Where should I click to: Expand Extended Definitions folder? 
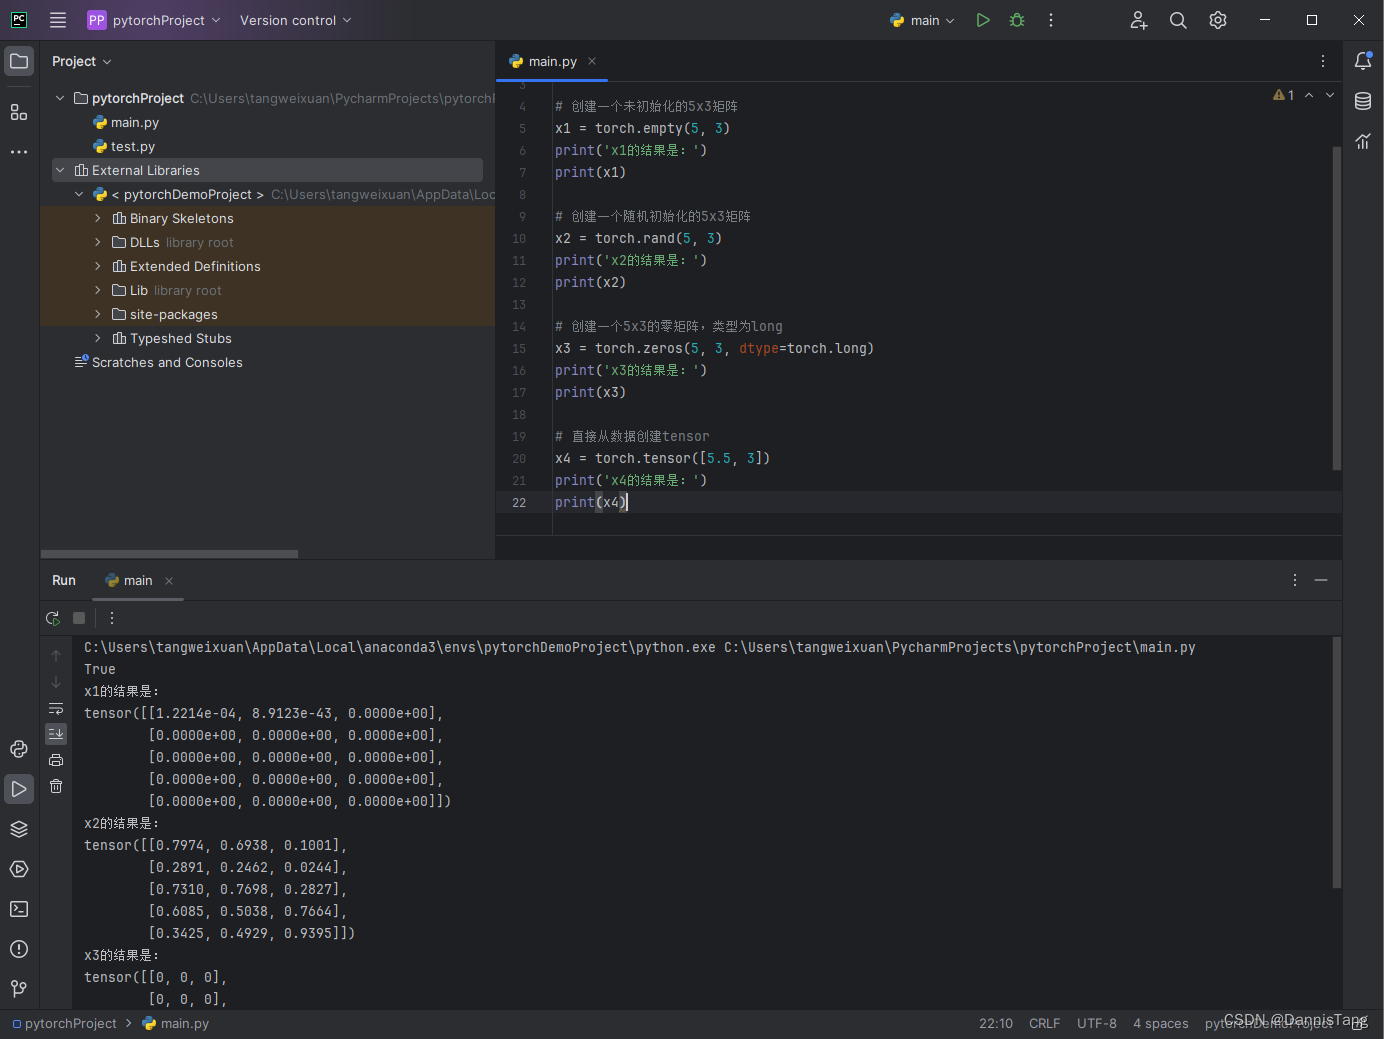click(x=98, y=266)
